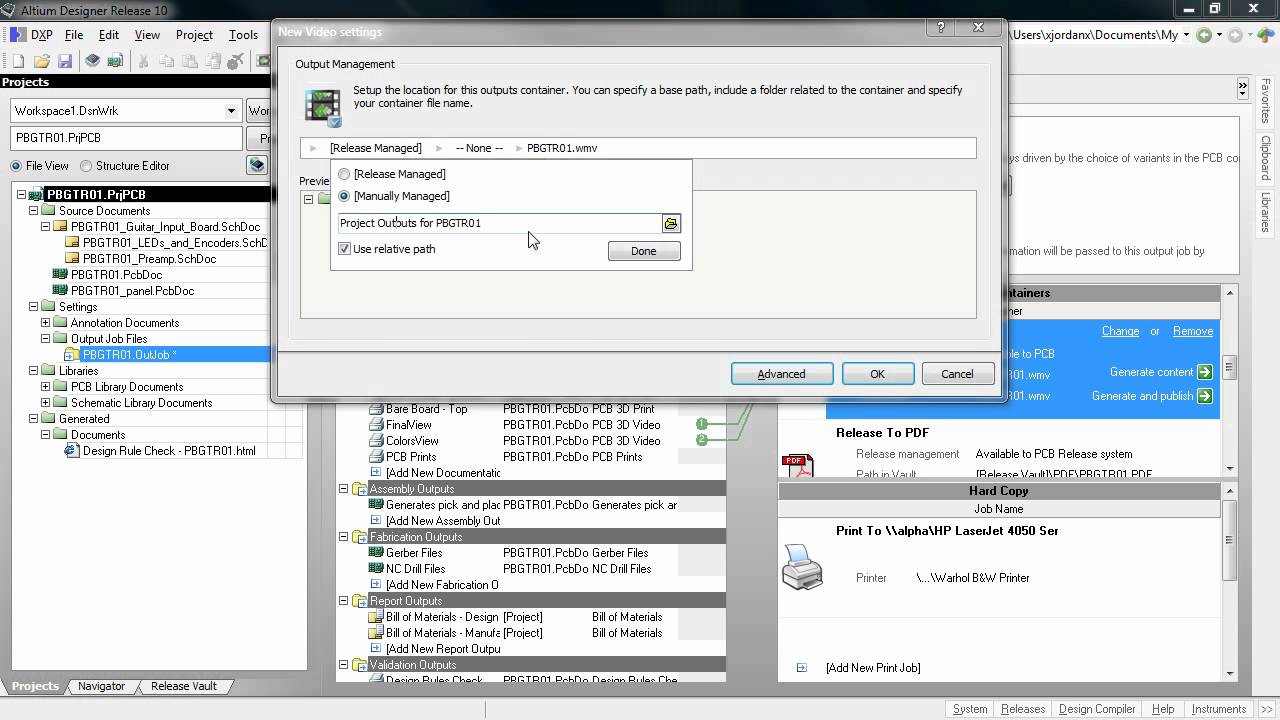
Task: Click the Remove link in containers panel
Action: point(1193,331)
